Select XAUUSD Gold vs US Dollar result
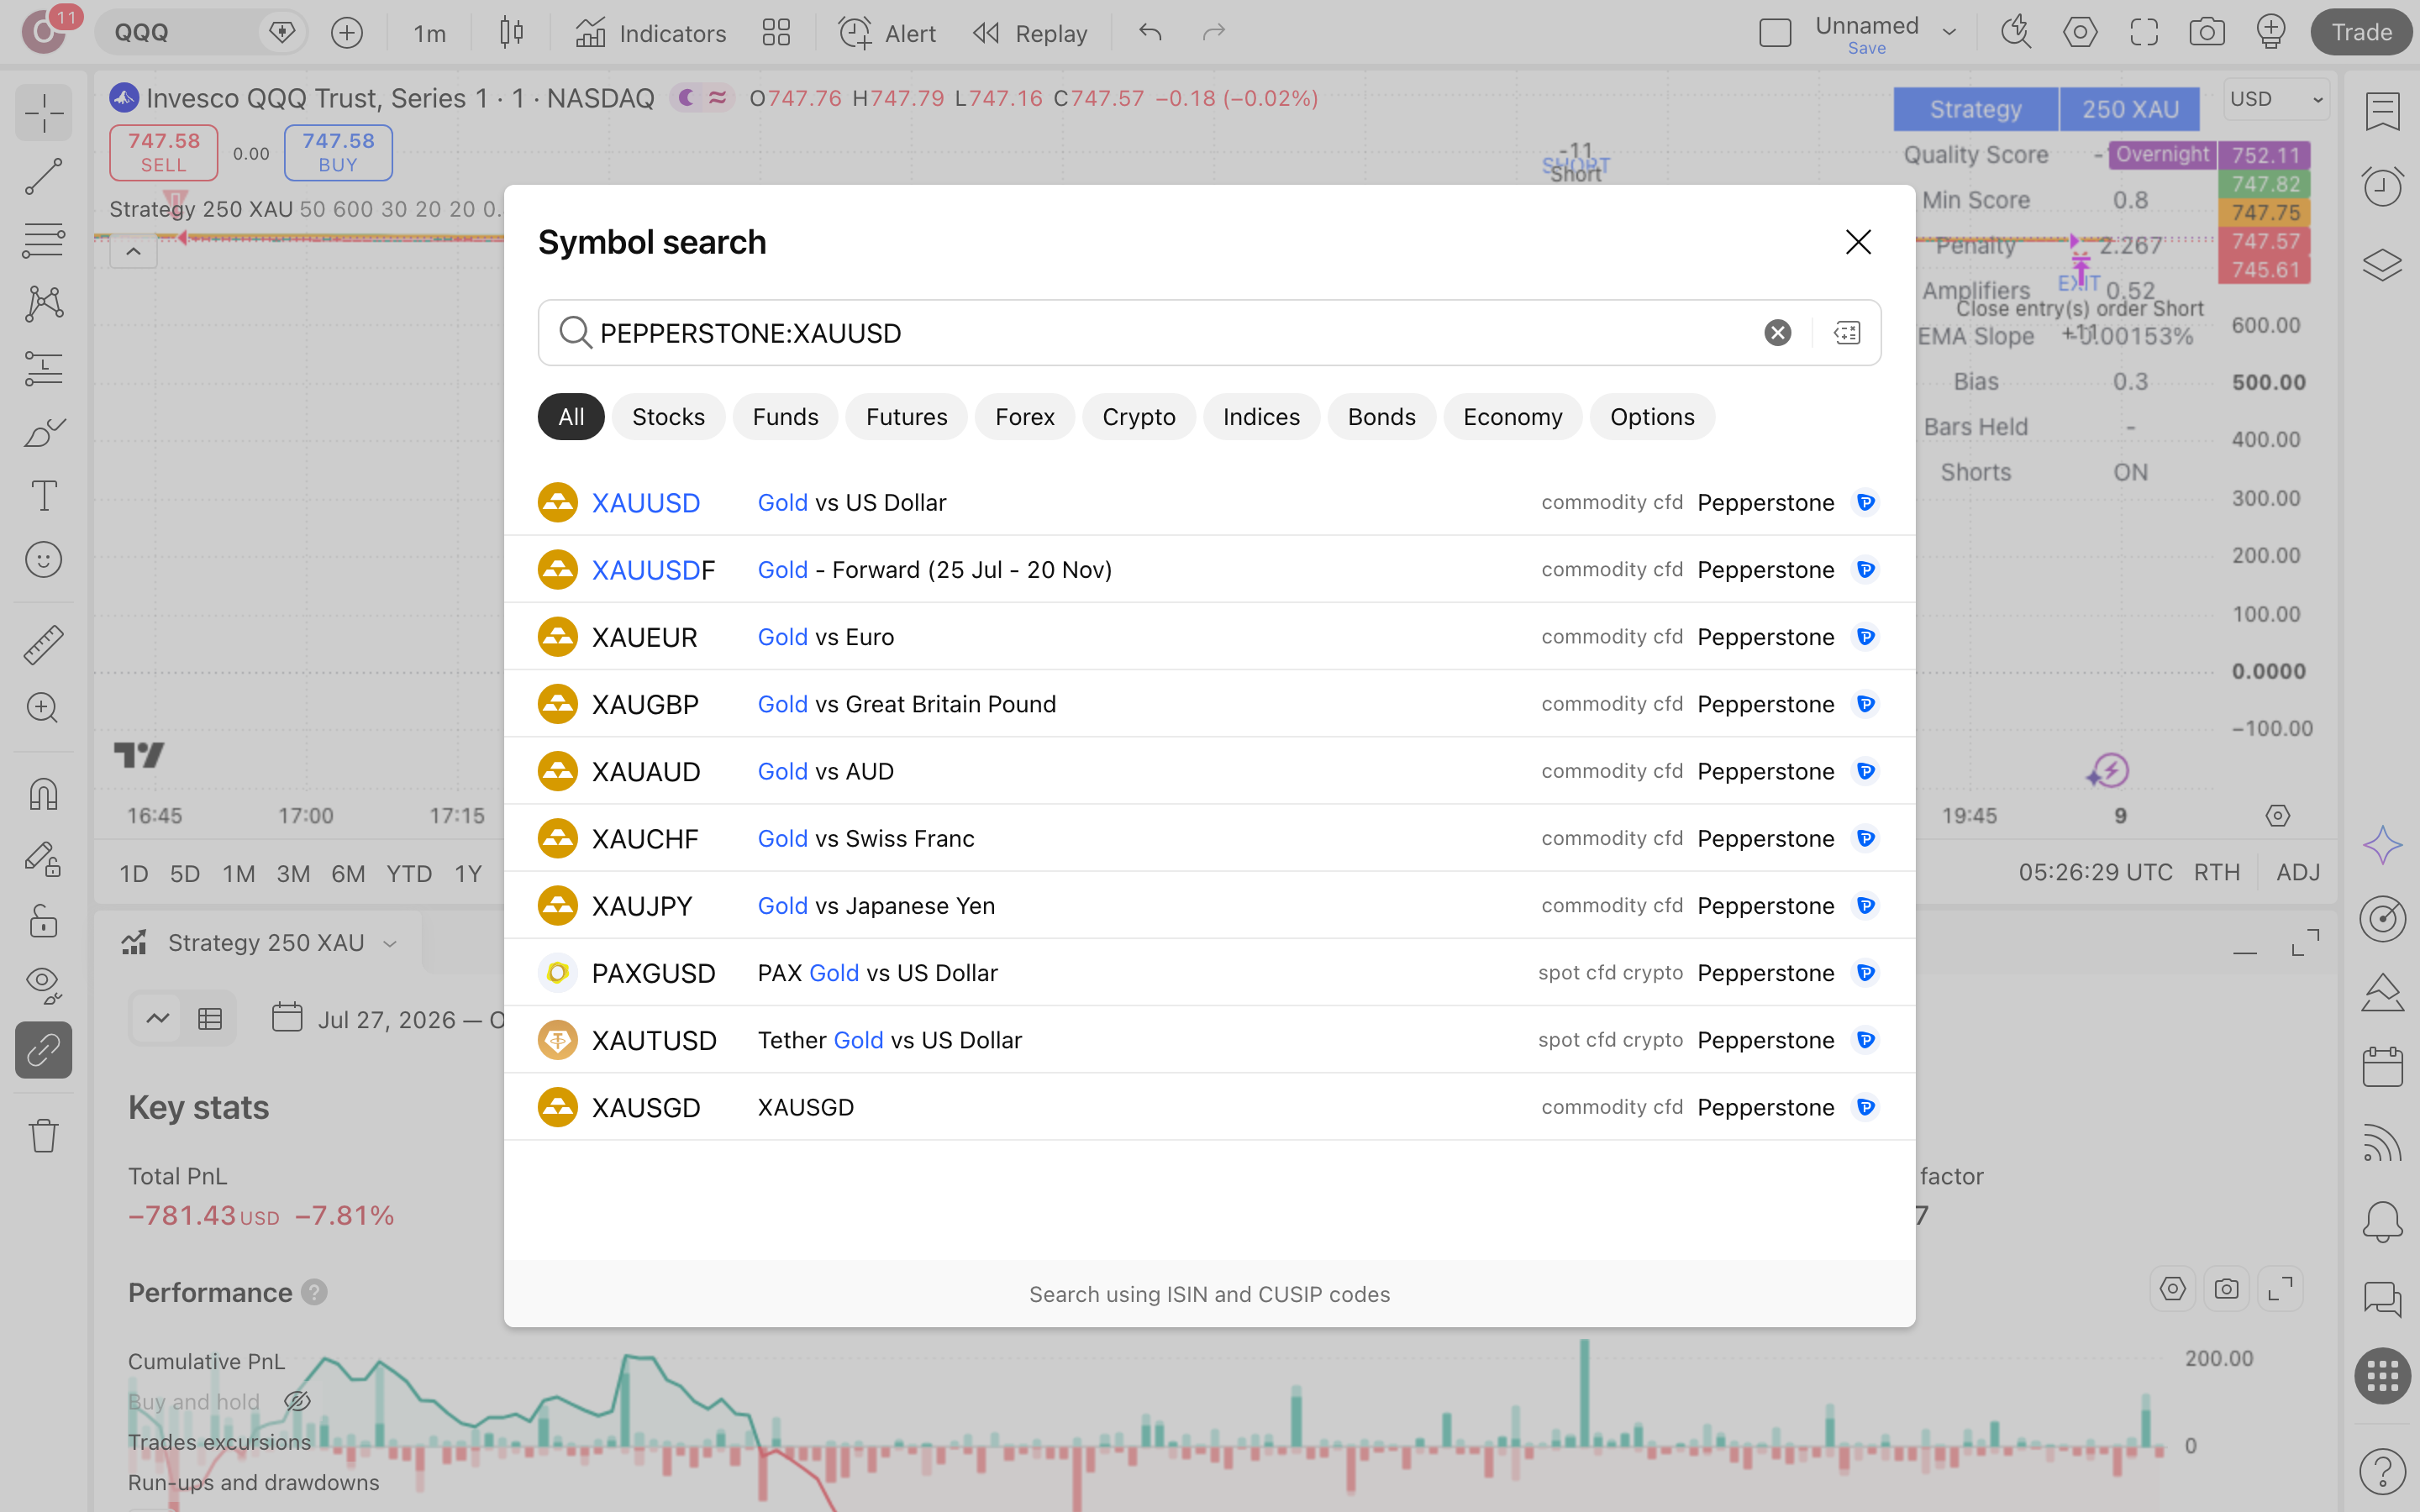Viewport: 2420px width, 1512px height. pos(1209,502)
